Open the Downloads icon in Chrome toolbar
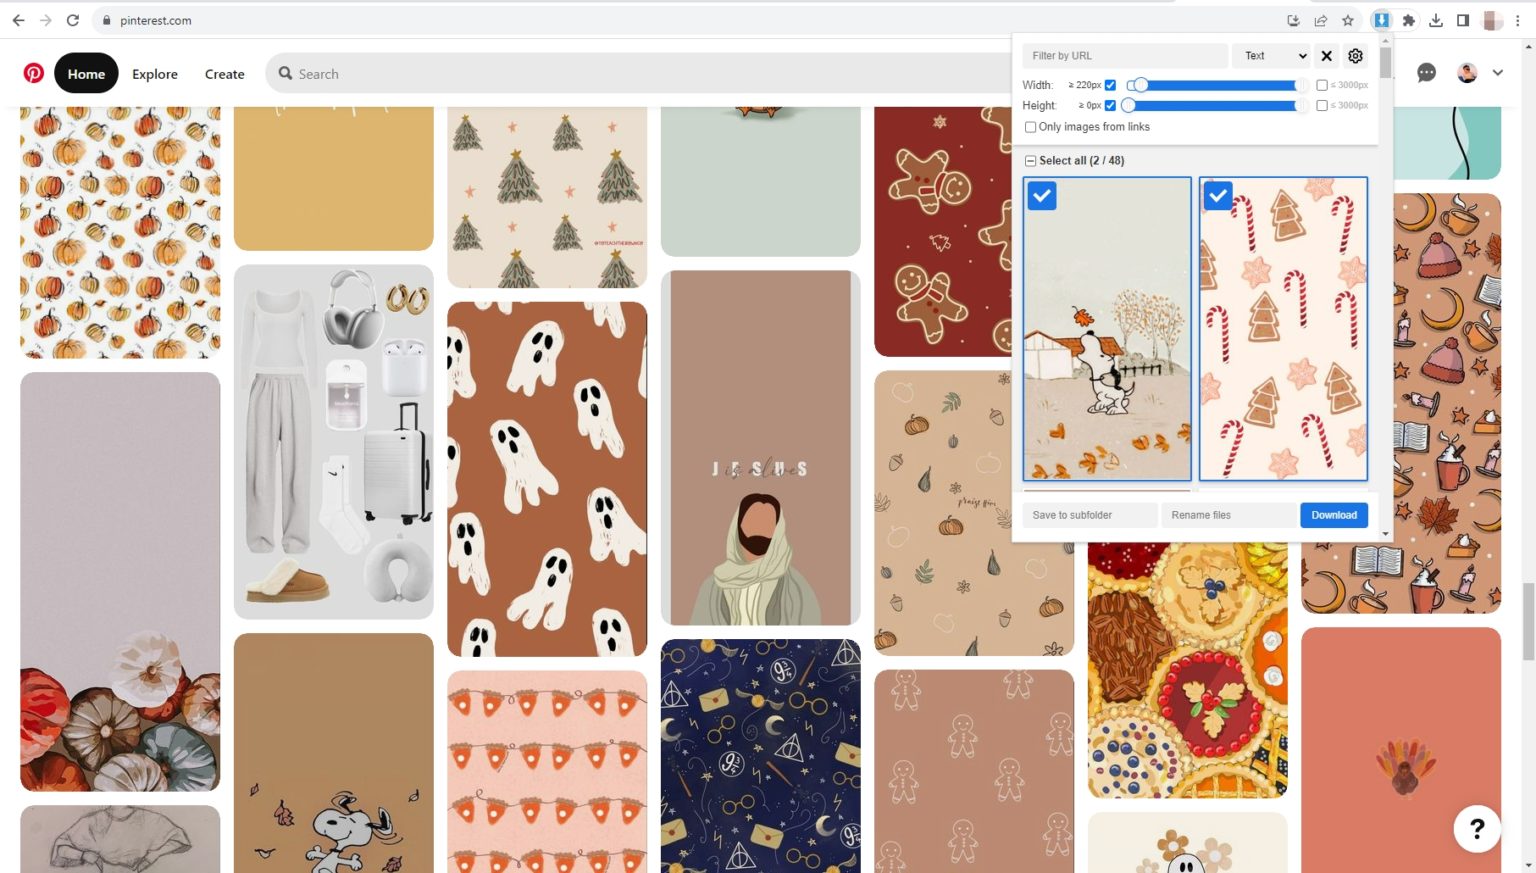 click(1437, 20)
